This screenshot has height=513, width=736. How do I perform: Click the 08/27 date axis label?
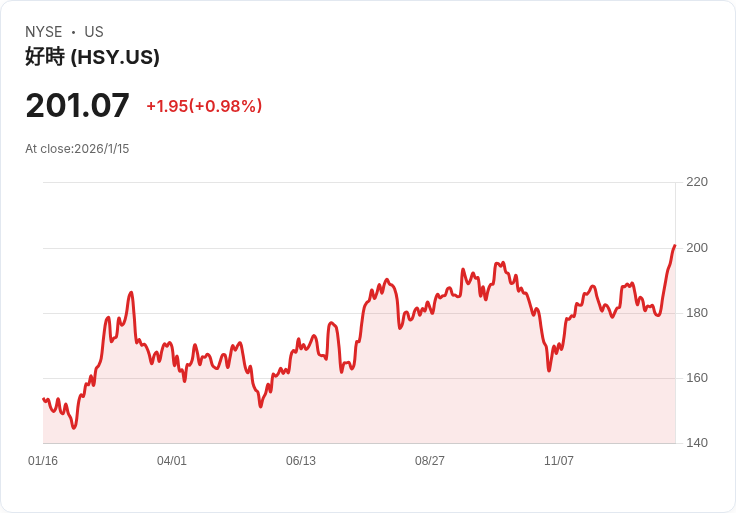coord(429,461)
